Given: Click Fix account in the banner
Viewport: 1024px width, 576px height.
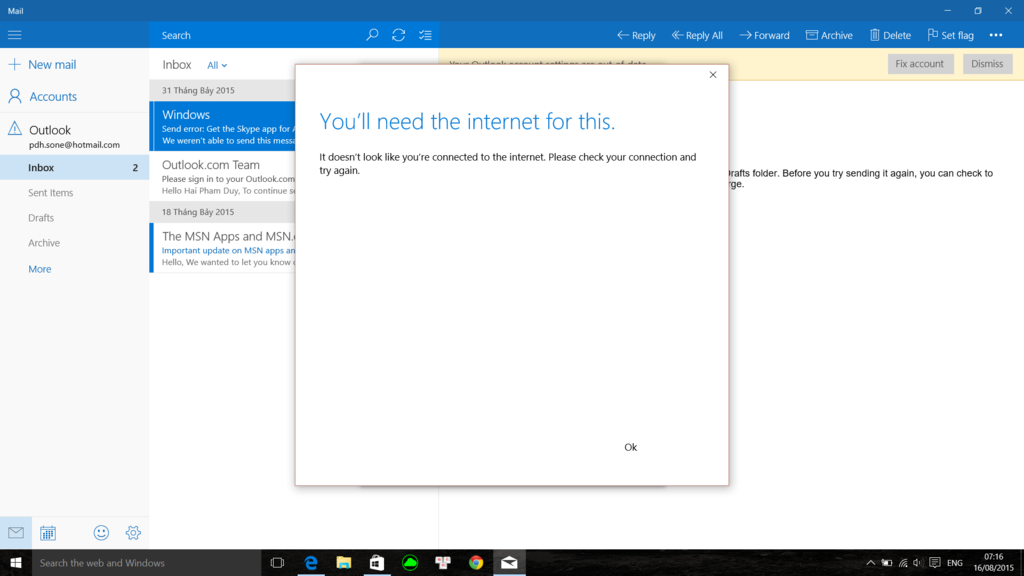Looking at the screenshot, I should pyautogui.click(x=920, y=64).
